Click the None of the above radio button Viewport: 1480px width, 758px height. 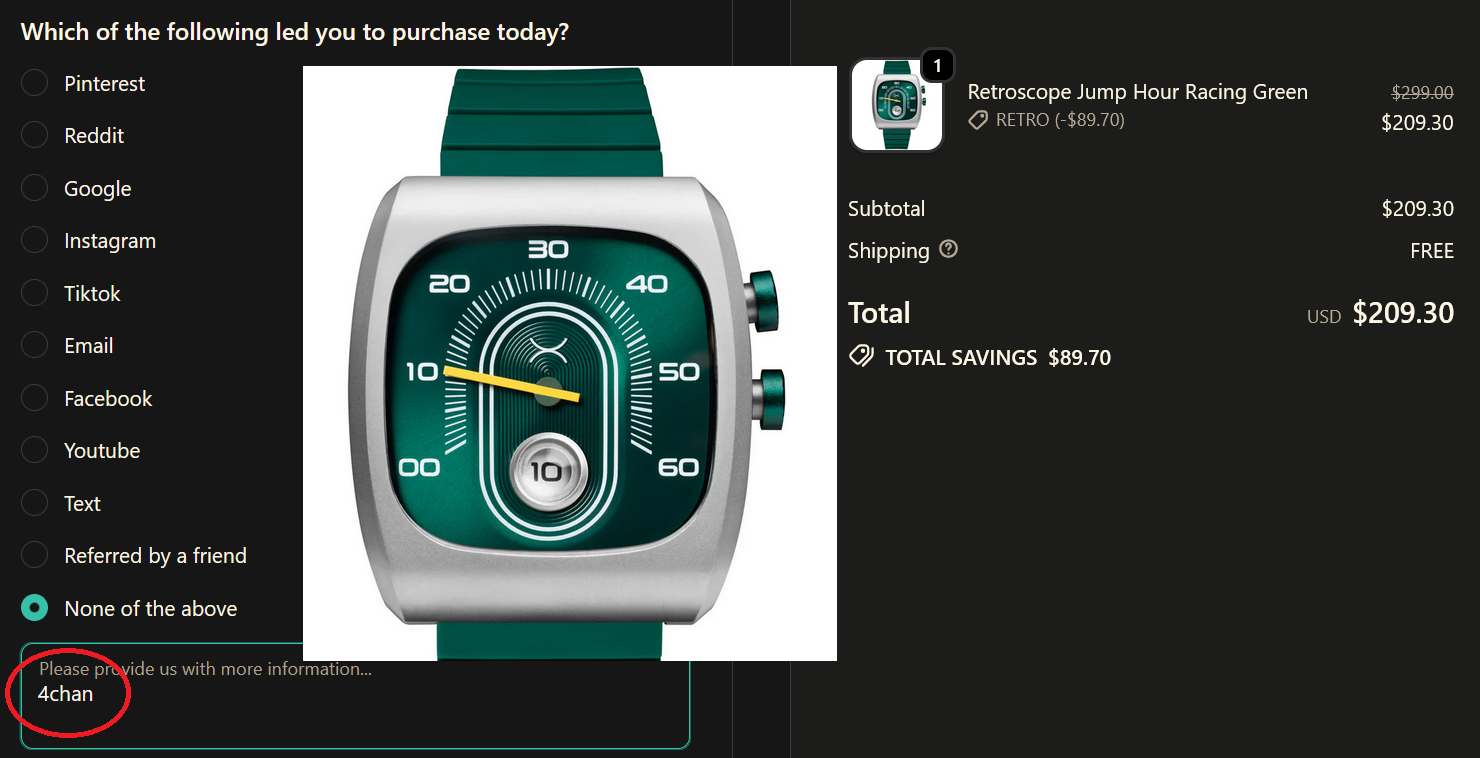coord(35,608)
